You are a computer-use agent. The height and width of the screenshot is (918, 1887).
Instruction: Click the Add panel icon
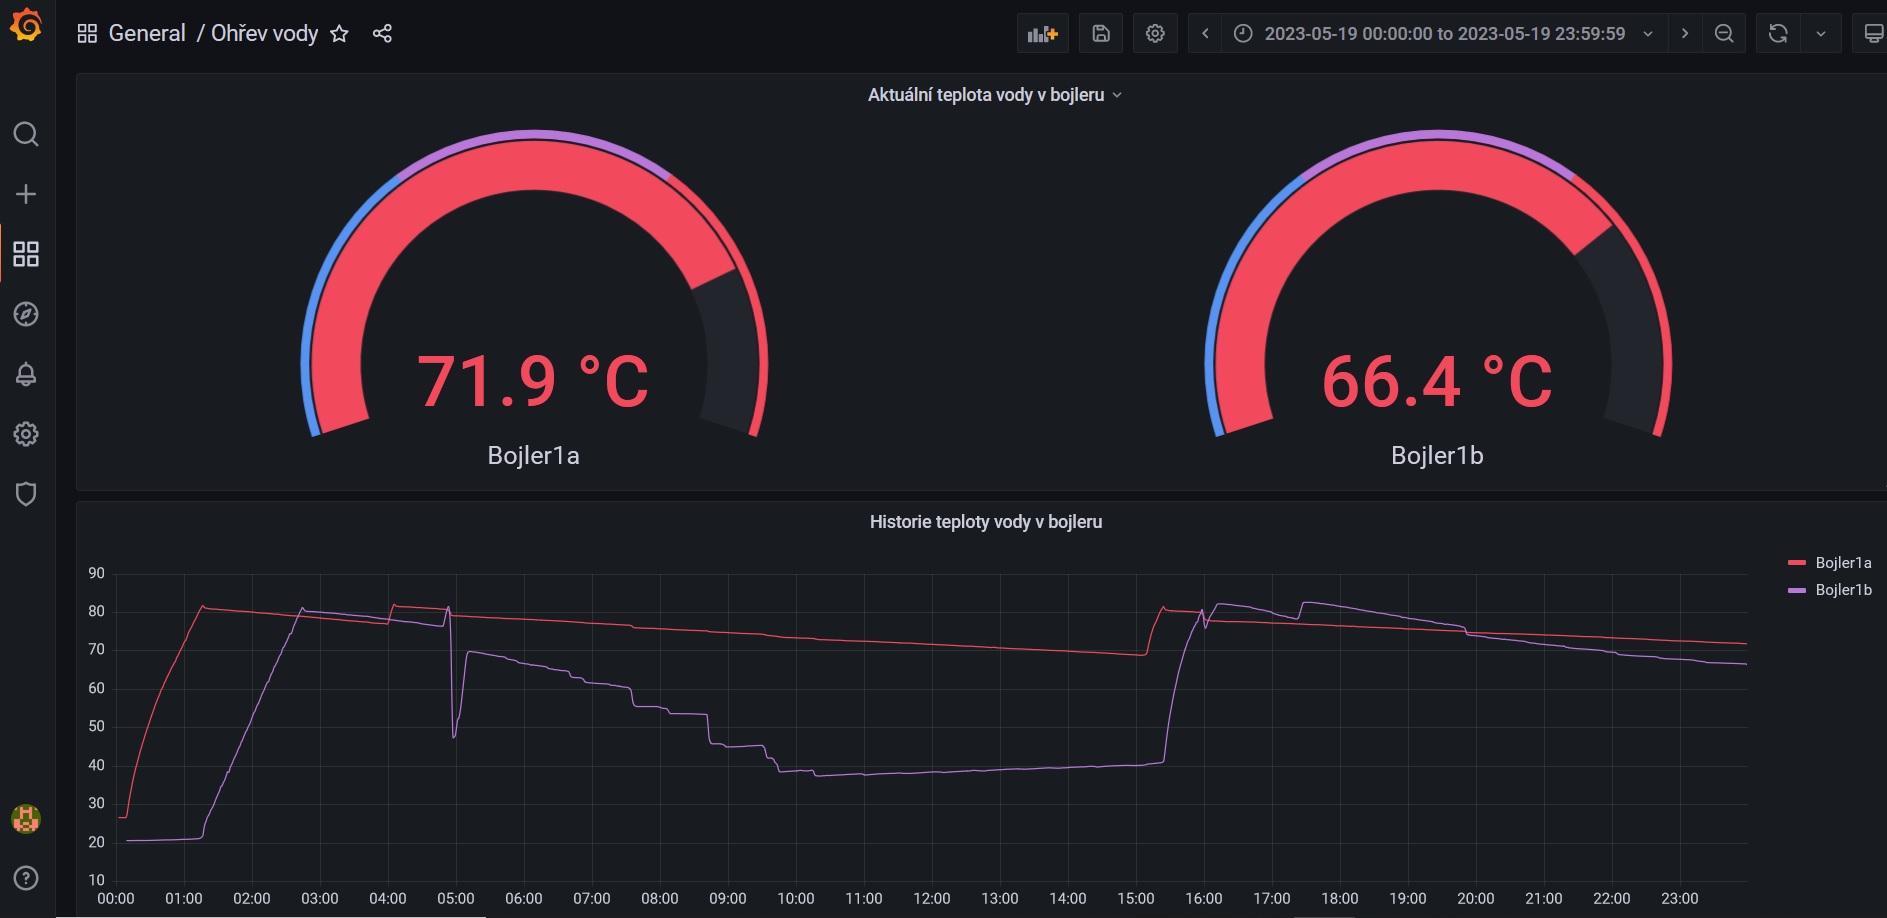[x=1042, y=34]
